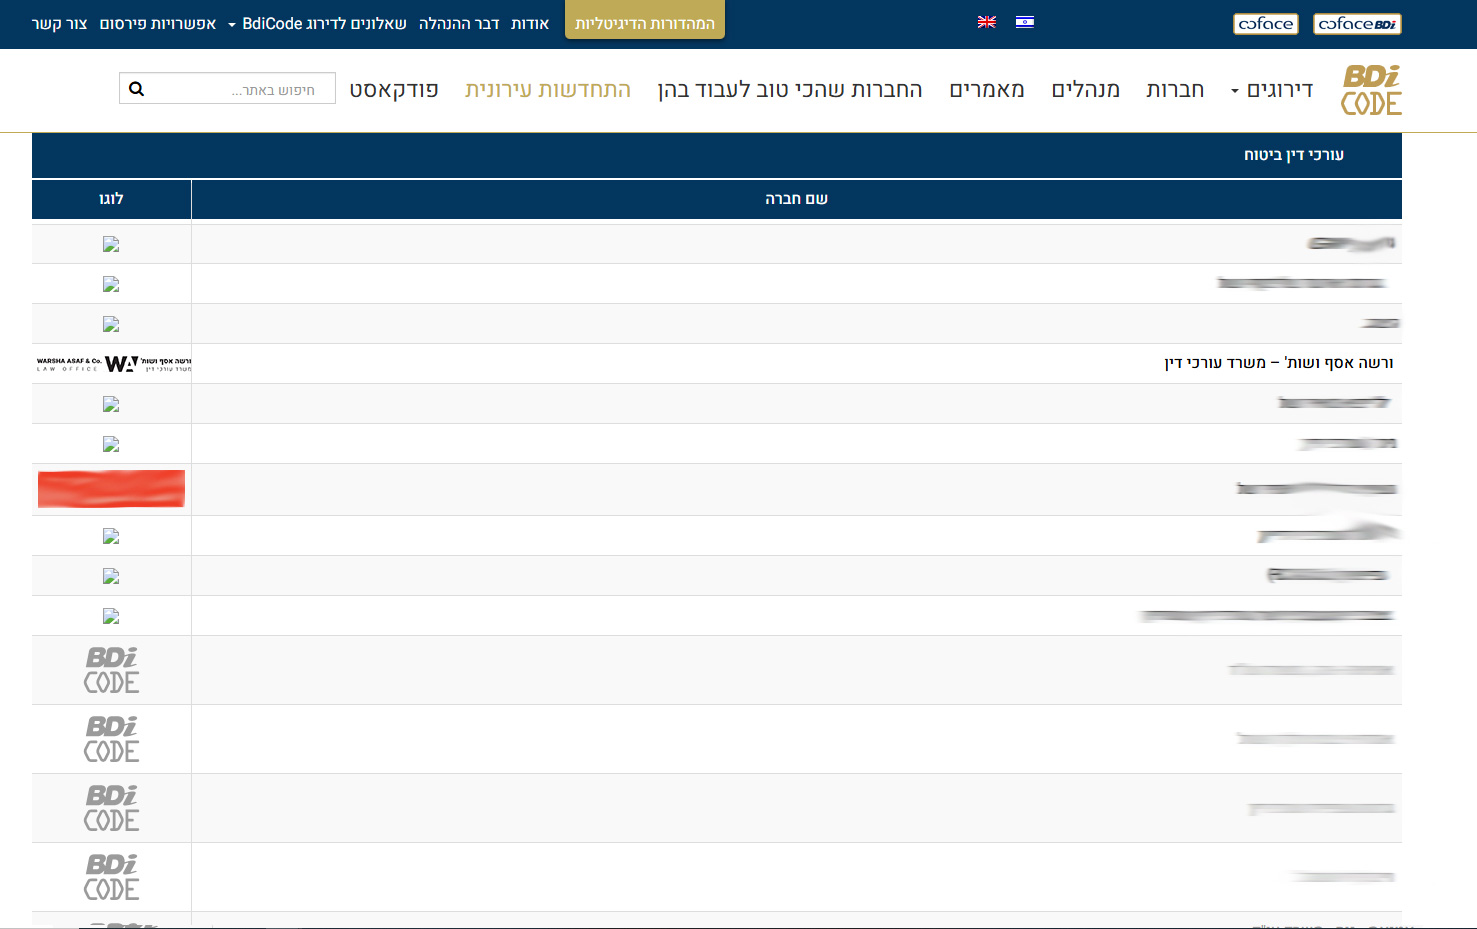
Task: Switch language with the UK flag
Action: 986,22
